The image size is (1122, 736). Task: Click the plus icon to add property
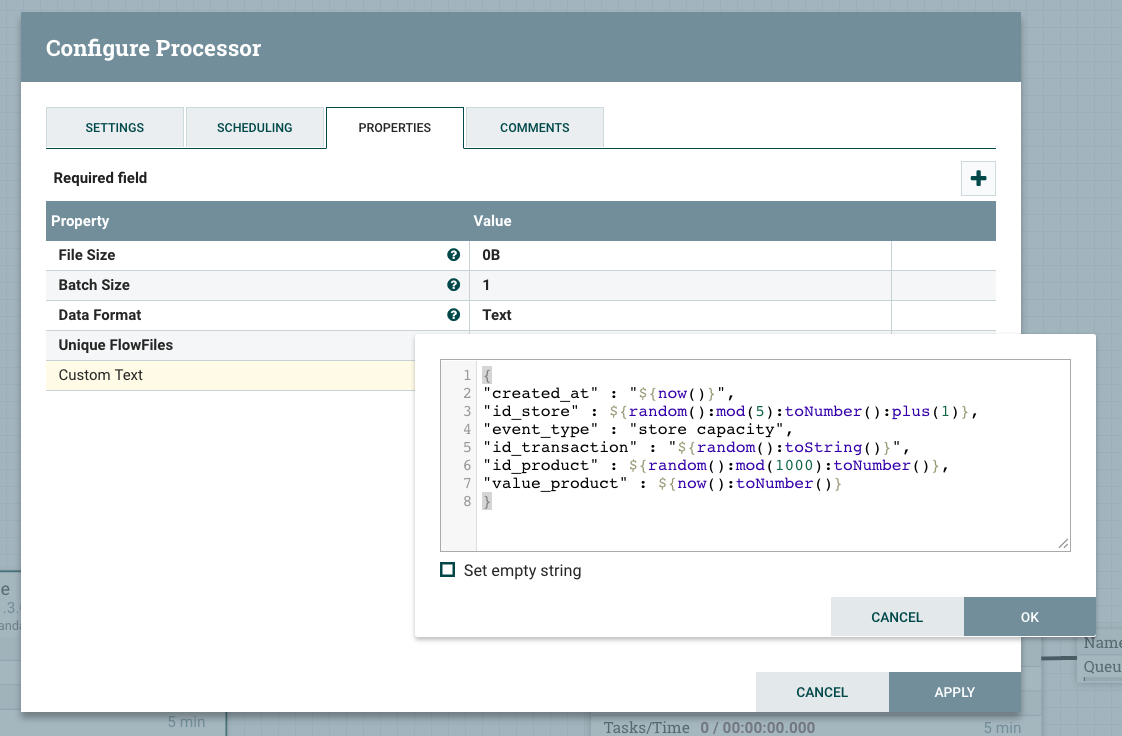click(978, 178)
